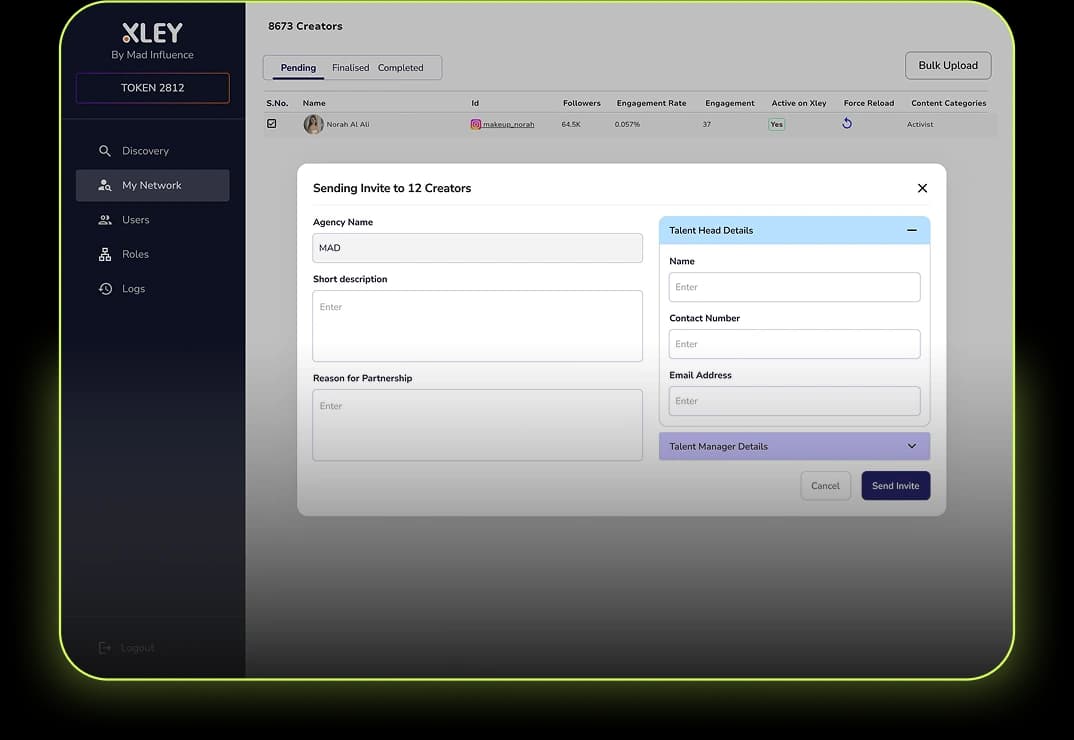Click the Followers column header

click(x=582, y=103)
